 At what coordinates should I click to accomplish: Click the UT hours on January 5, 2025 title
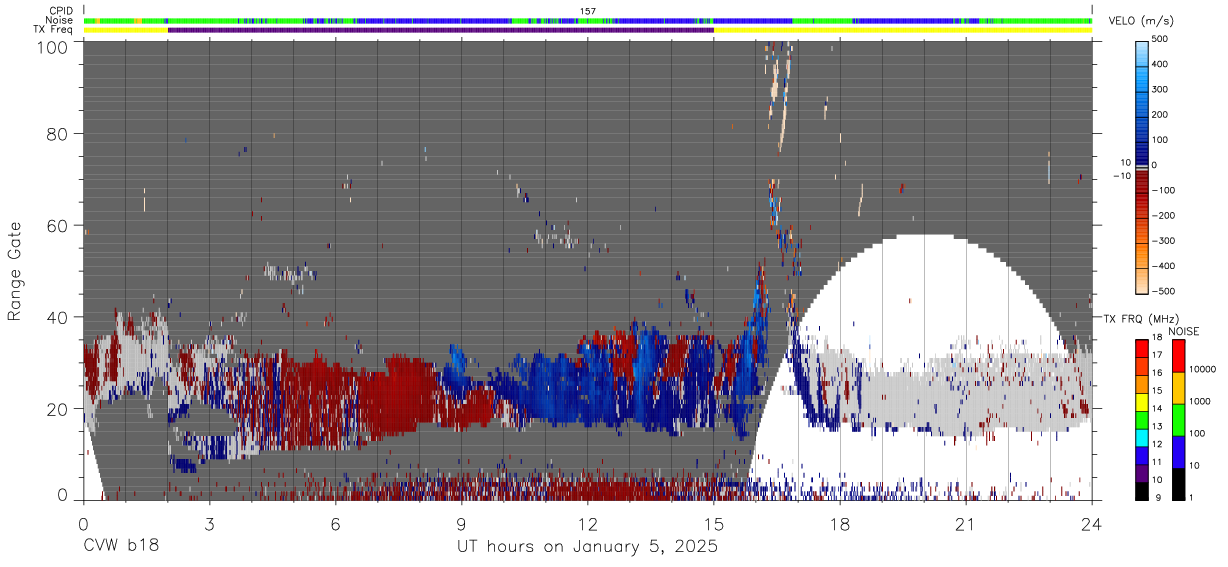587,548
